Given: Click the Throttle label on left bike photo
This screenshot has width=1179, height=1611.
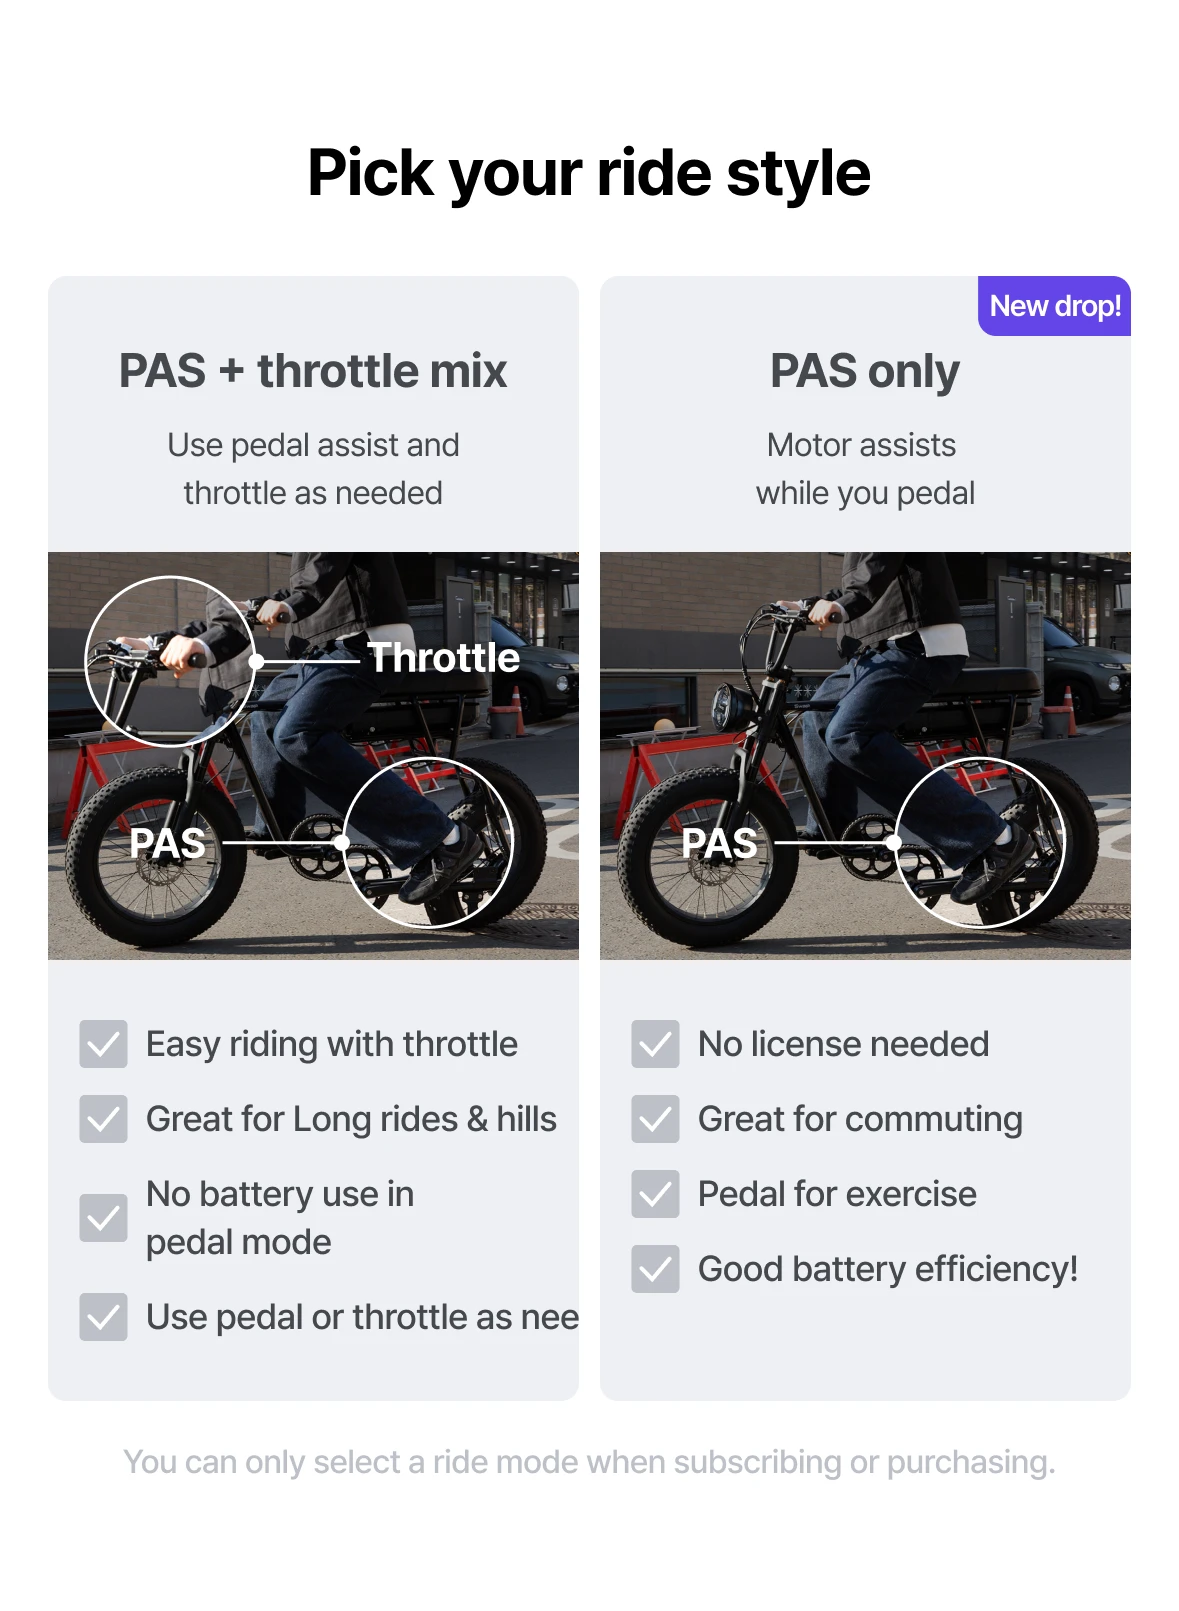Looking at the screenshot, I should click(444, 658).
